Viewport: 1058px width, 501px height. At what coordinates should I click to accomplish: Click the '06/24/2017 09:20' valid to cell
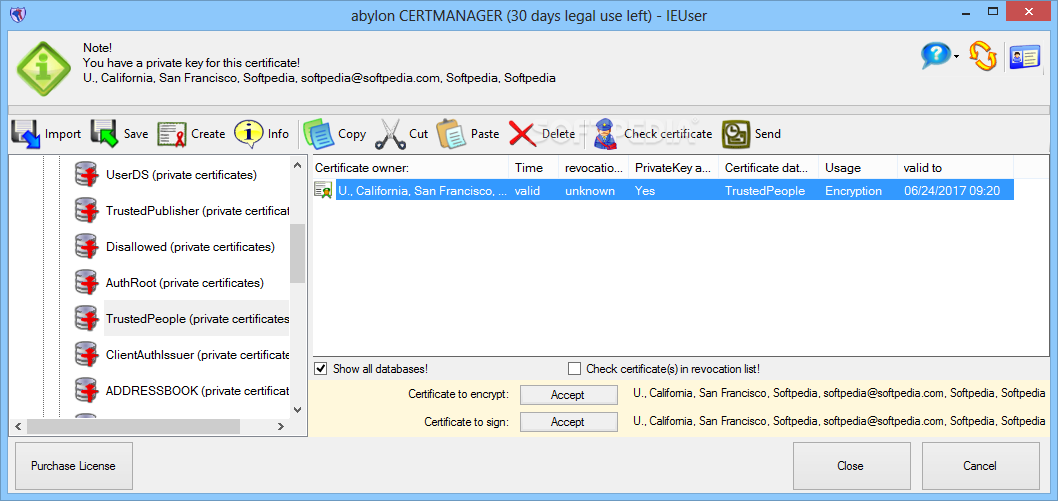click(x=951, y=191)
